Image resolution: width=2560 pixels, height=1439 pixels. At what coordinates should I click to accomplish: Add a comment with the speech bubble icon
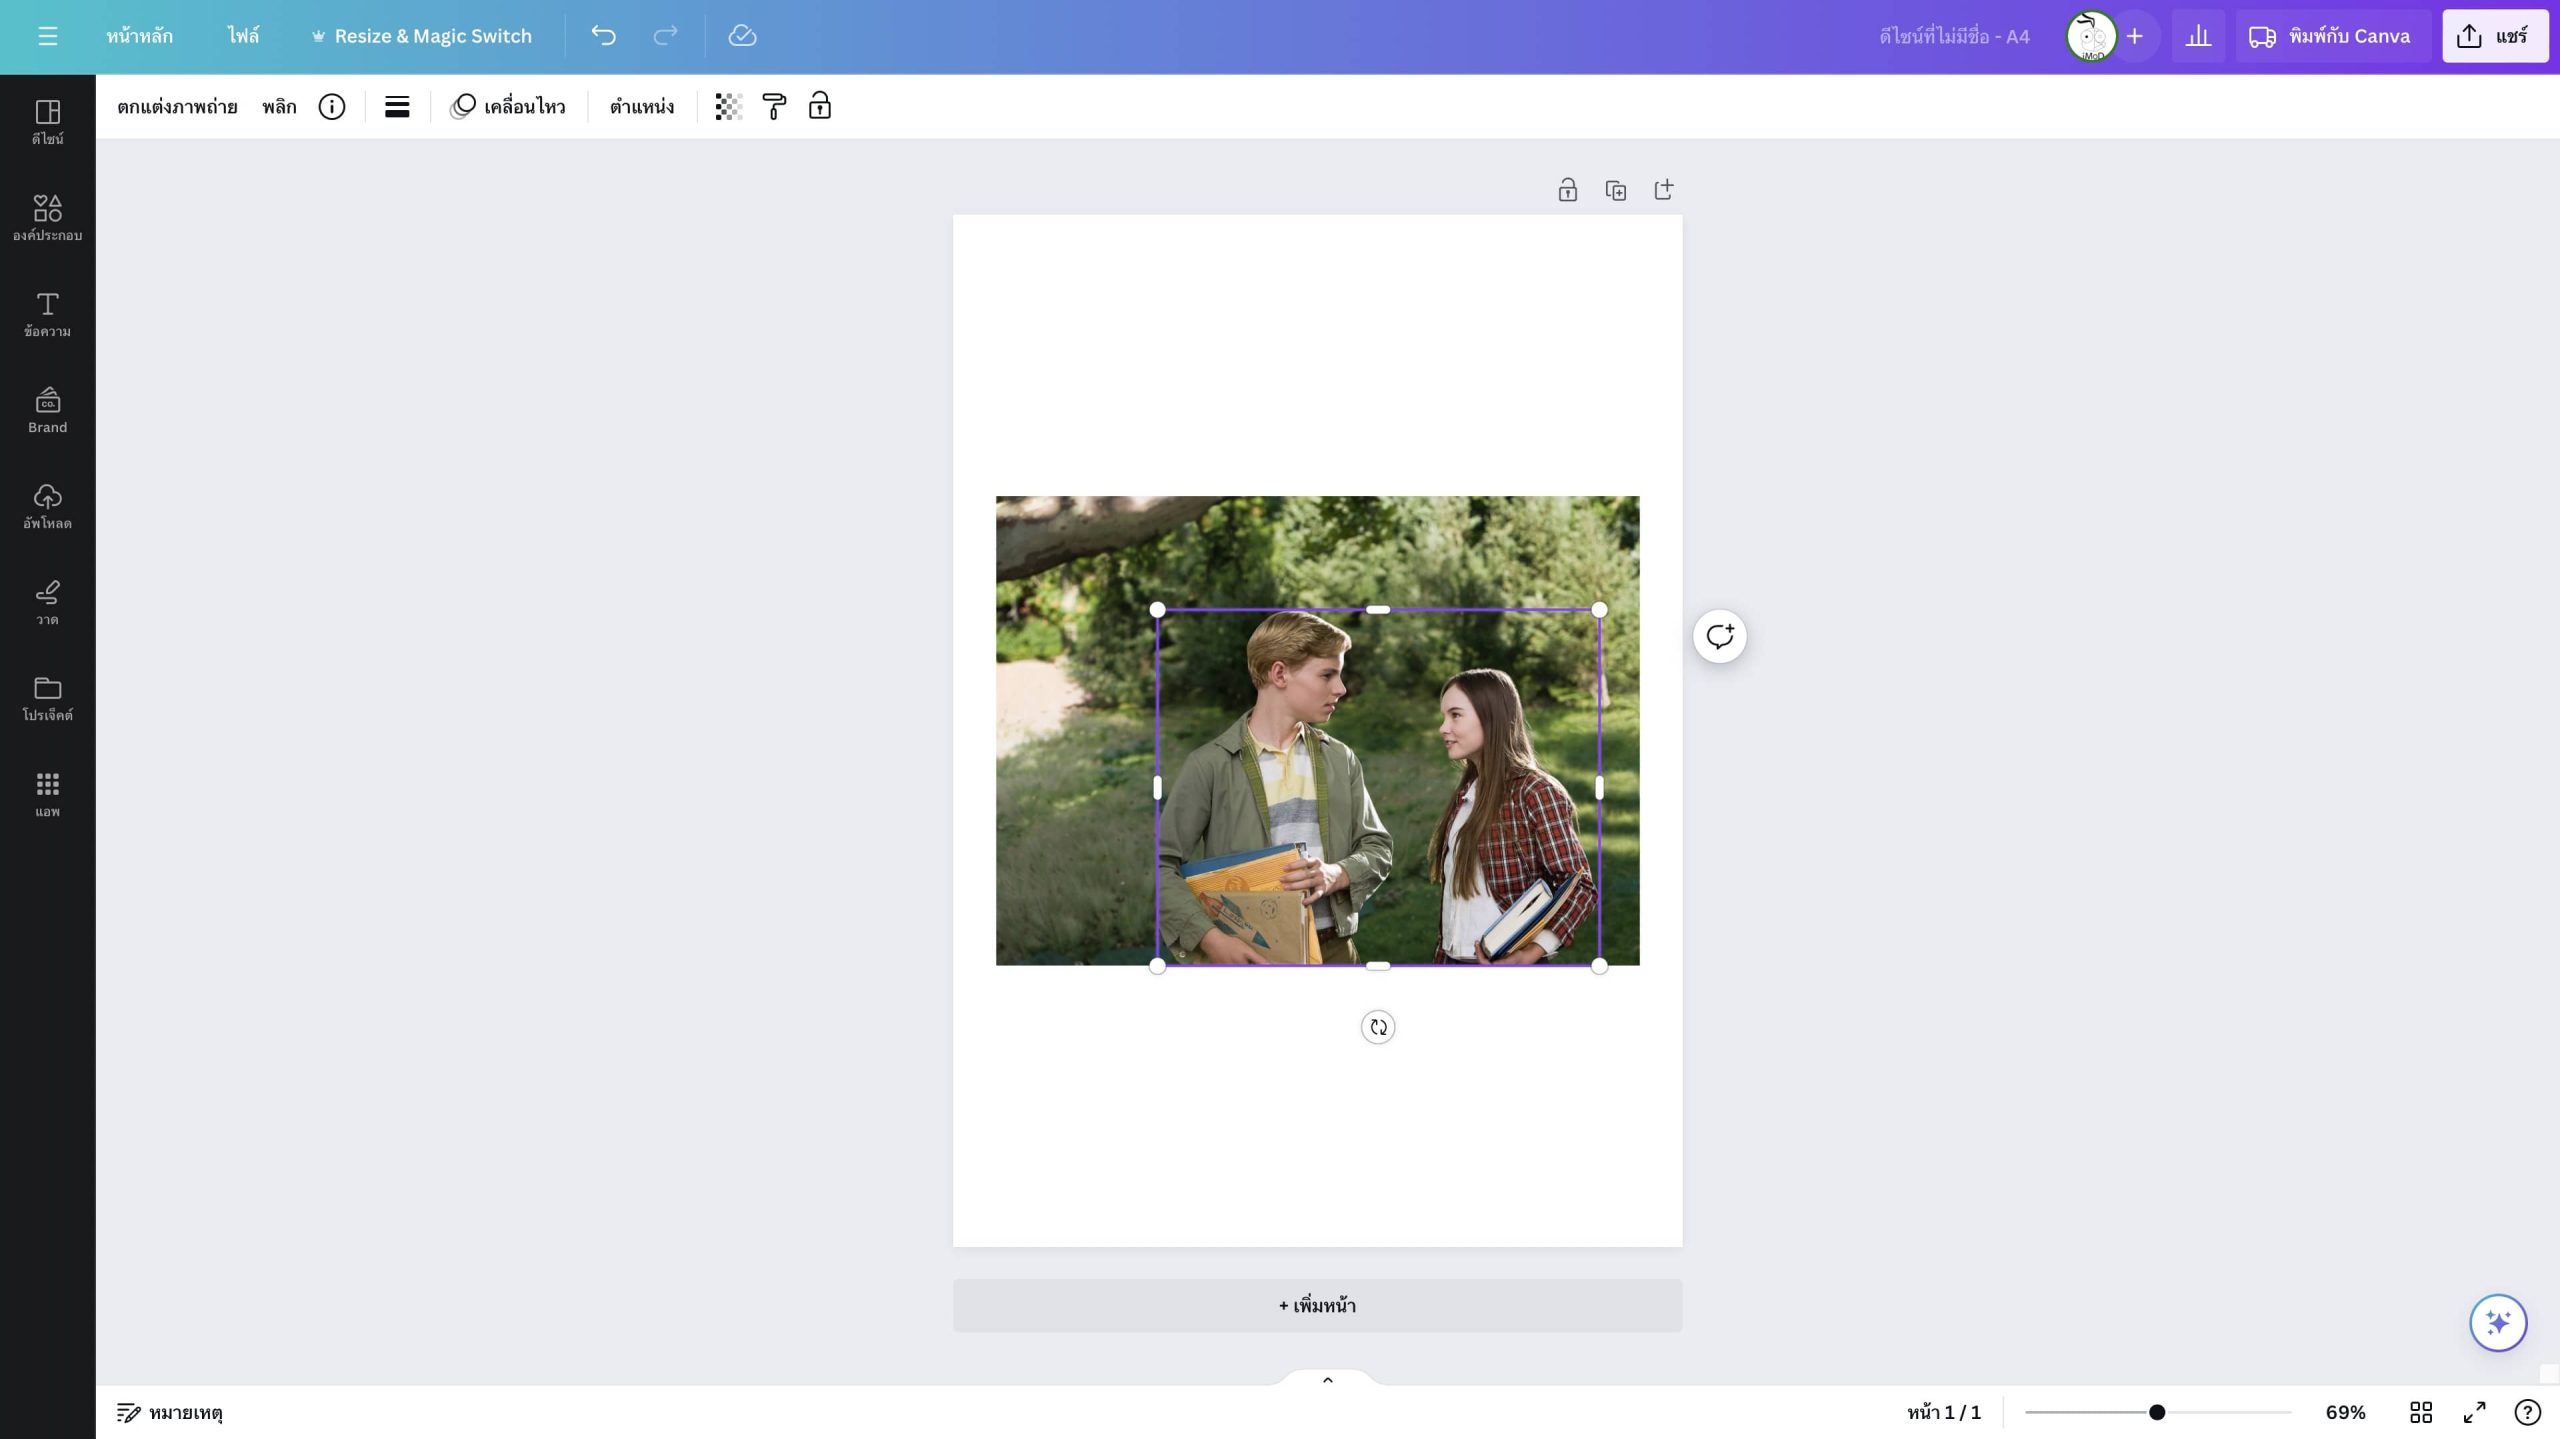point(1719,636)
